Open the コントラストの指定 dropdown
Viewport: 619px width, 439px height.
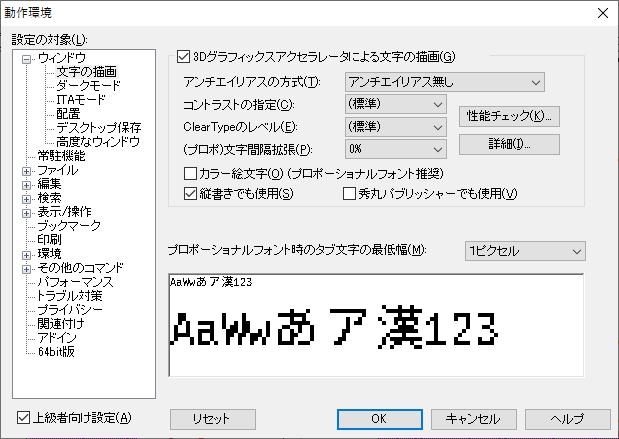coord(395,104)
